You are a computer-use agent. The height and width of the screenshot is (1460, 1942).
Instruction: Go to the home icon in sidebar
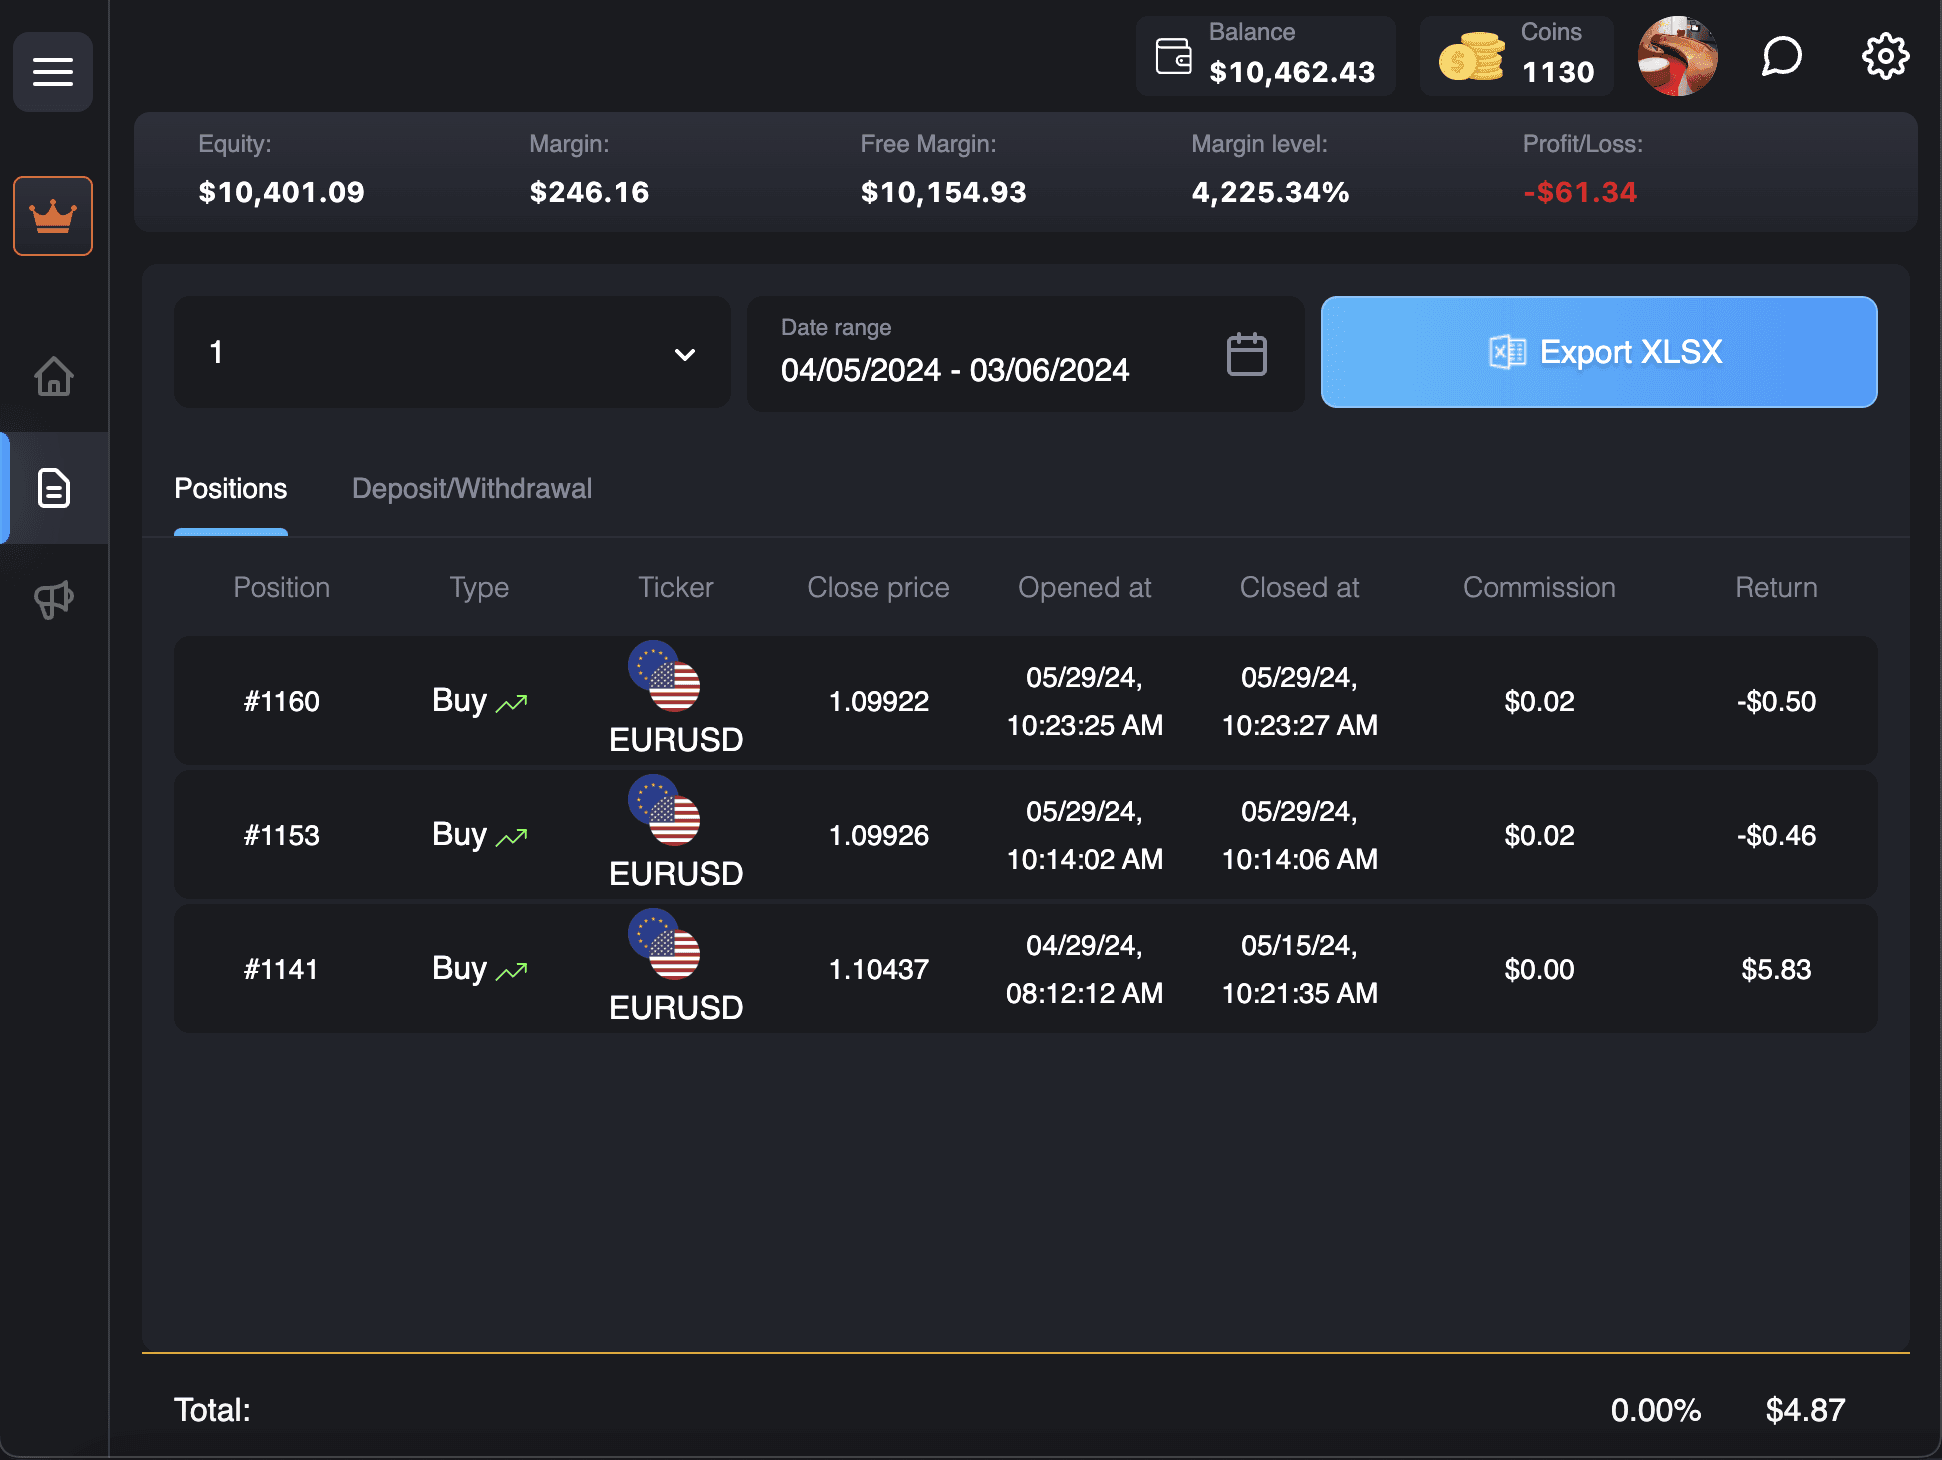(x=53, y=377)
